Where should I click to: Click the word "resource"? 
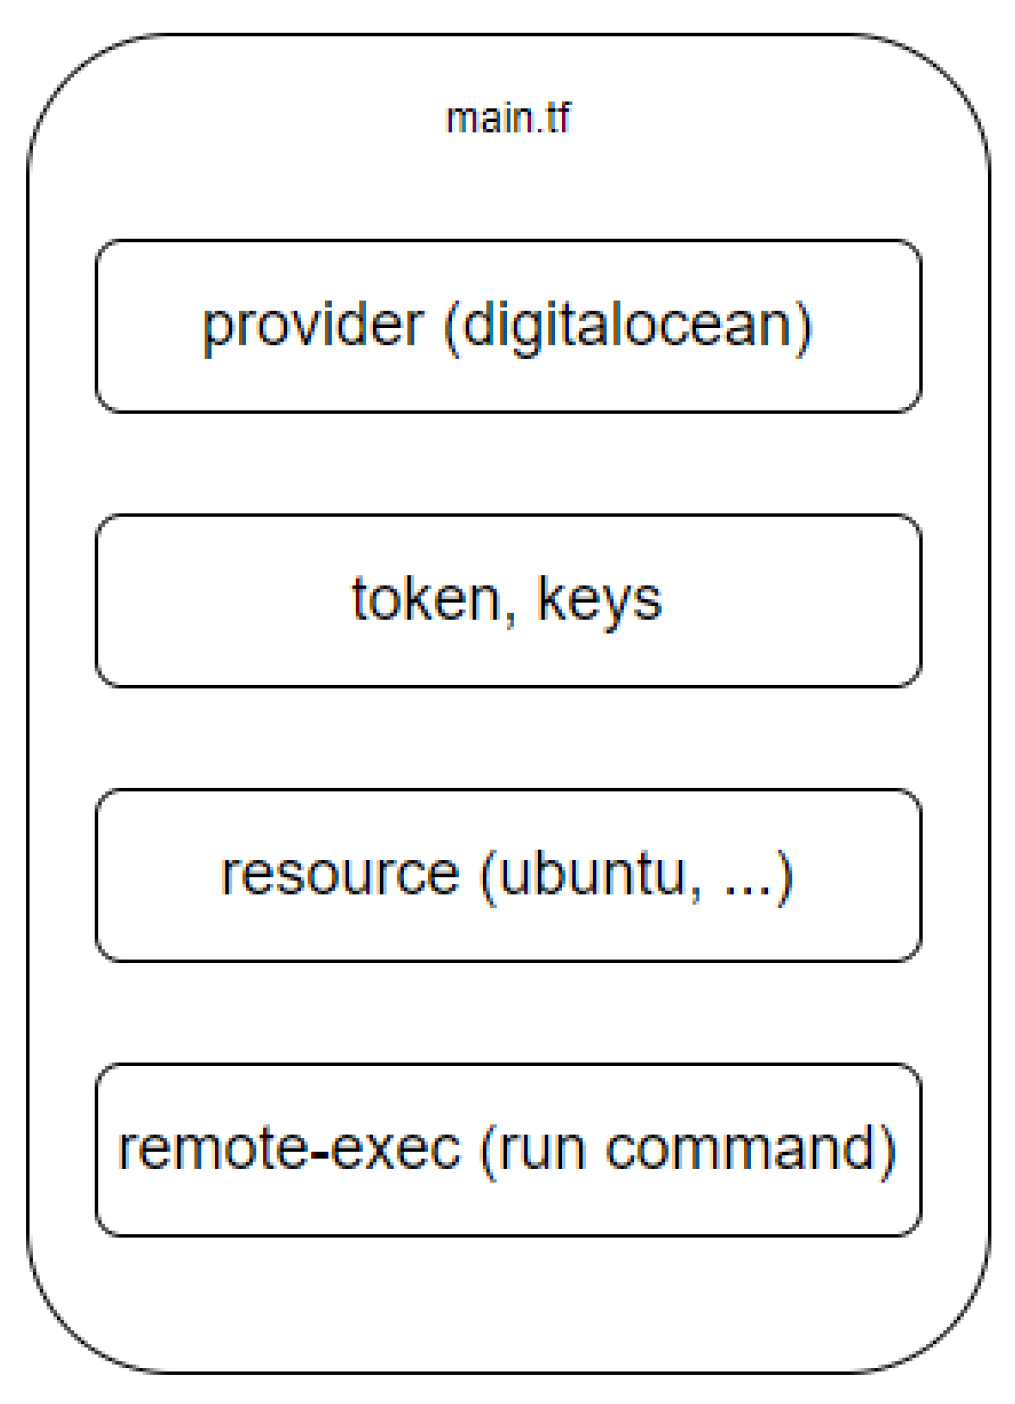340,874
